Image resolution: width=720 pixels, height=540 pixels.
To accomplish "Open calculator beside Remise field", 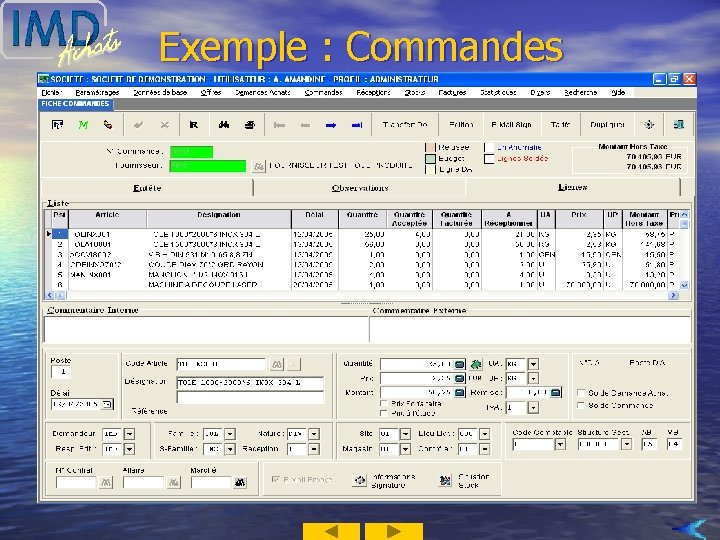I will [x=556, y=393].
